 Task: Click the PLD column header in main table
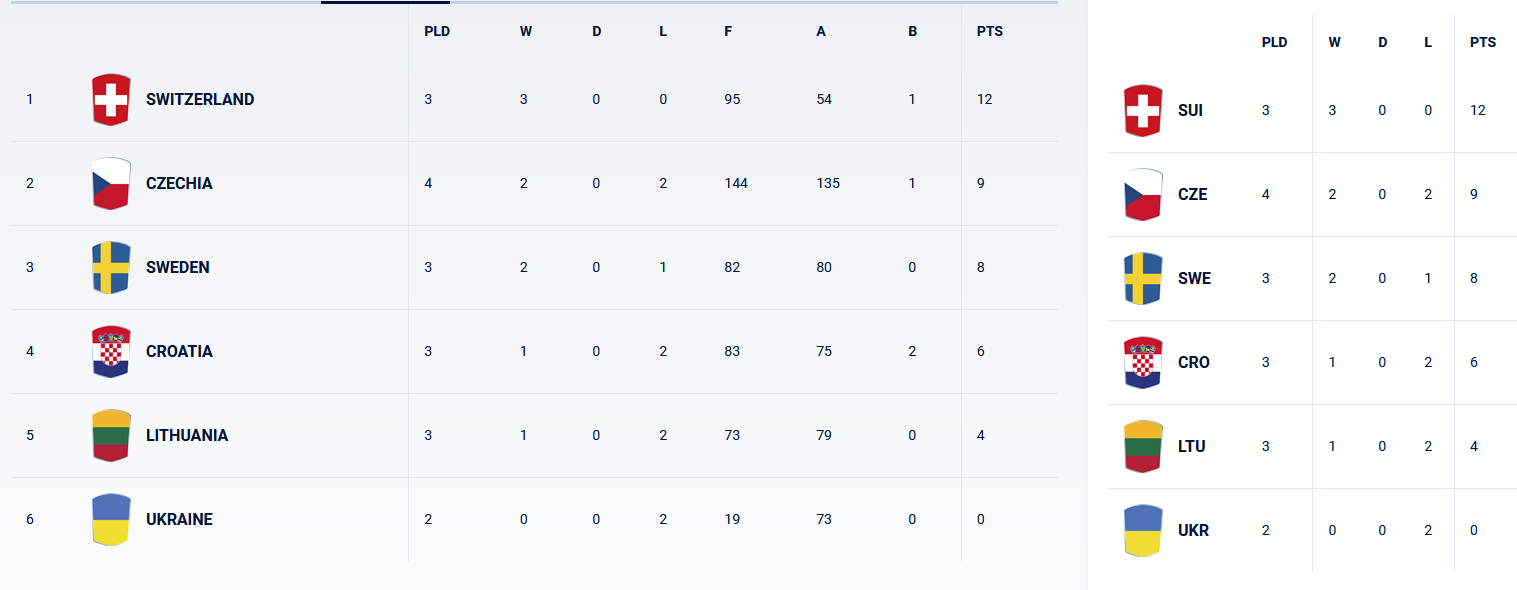coord(437,32)
